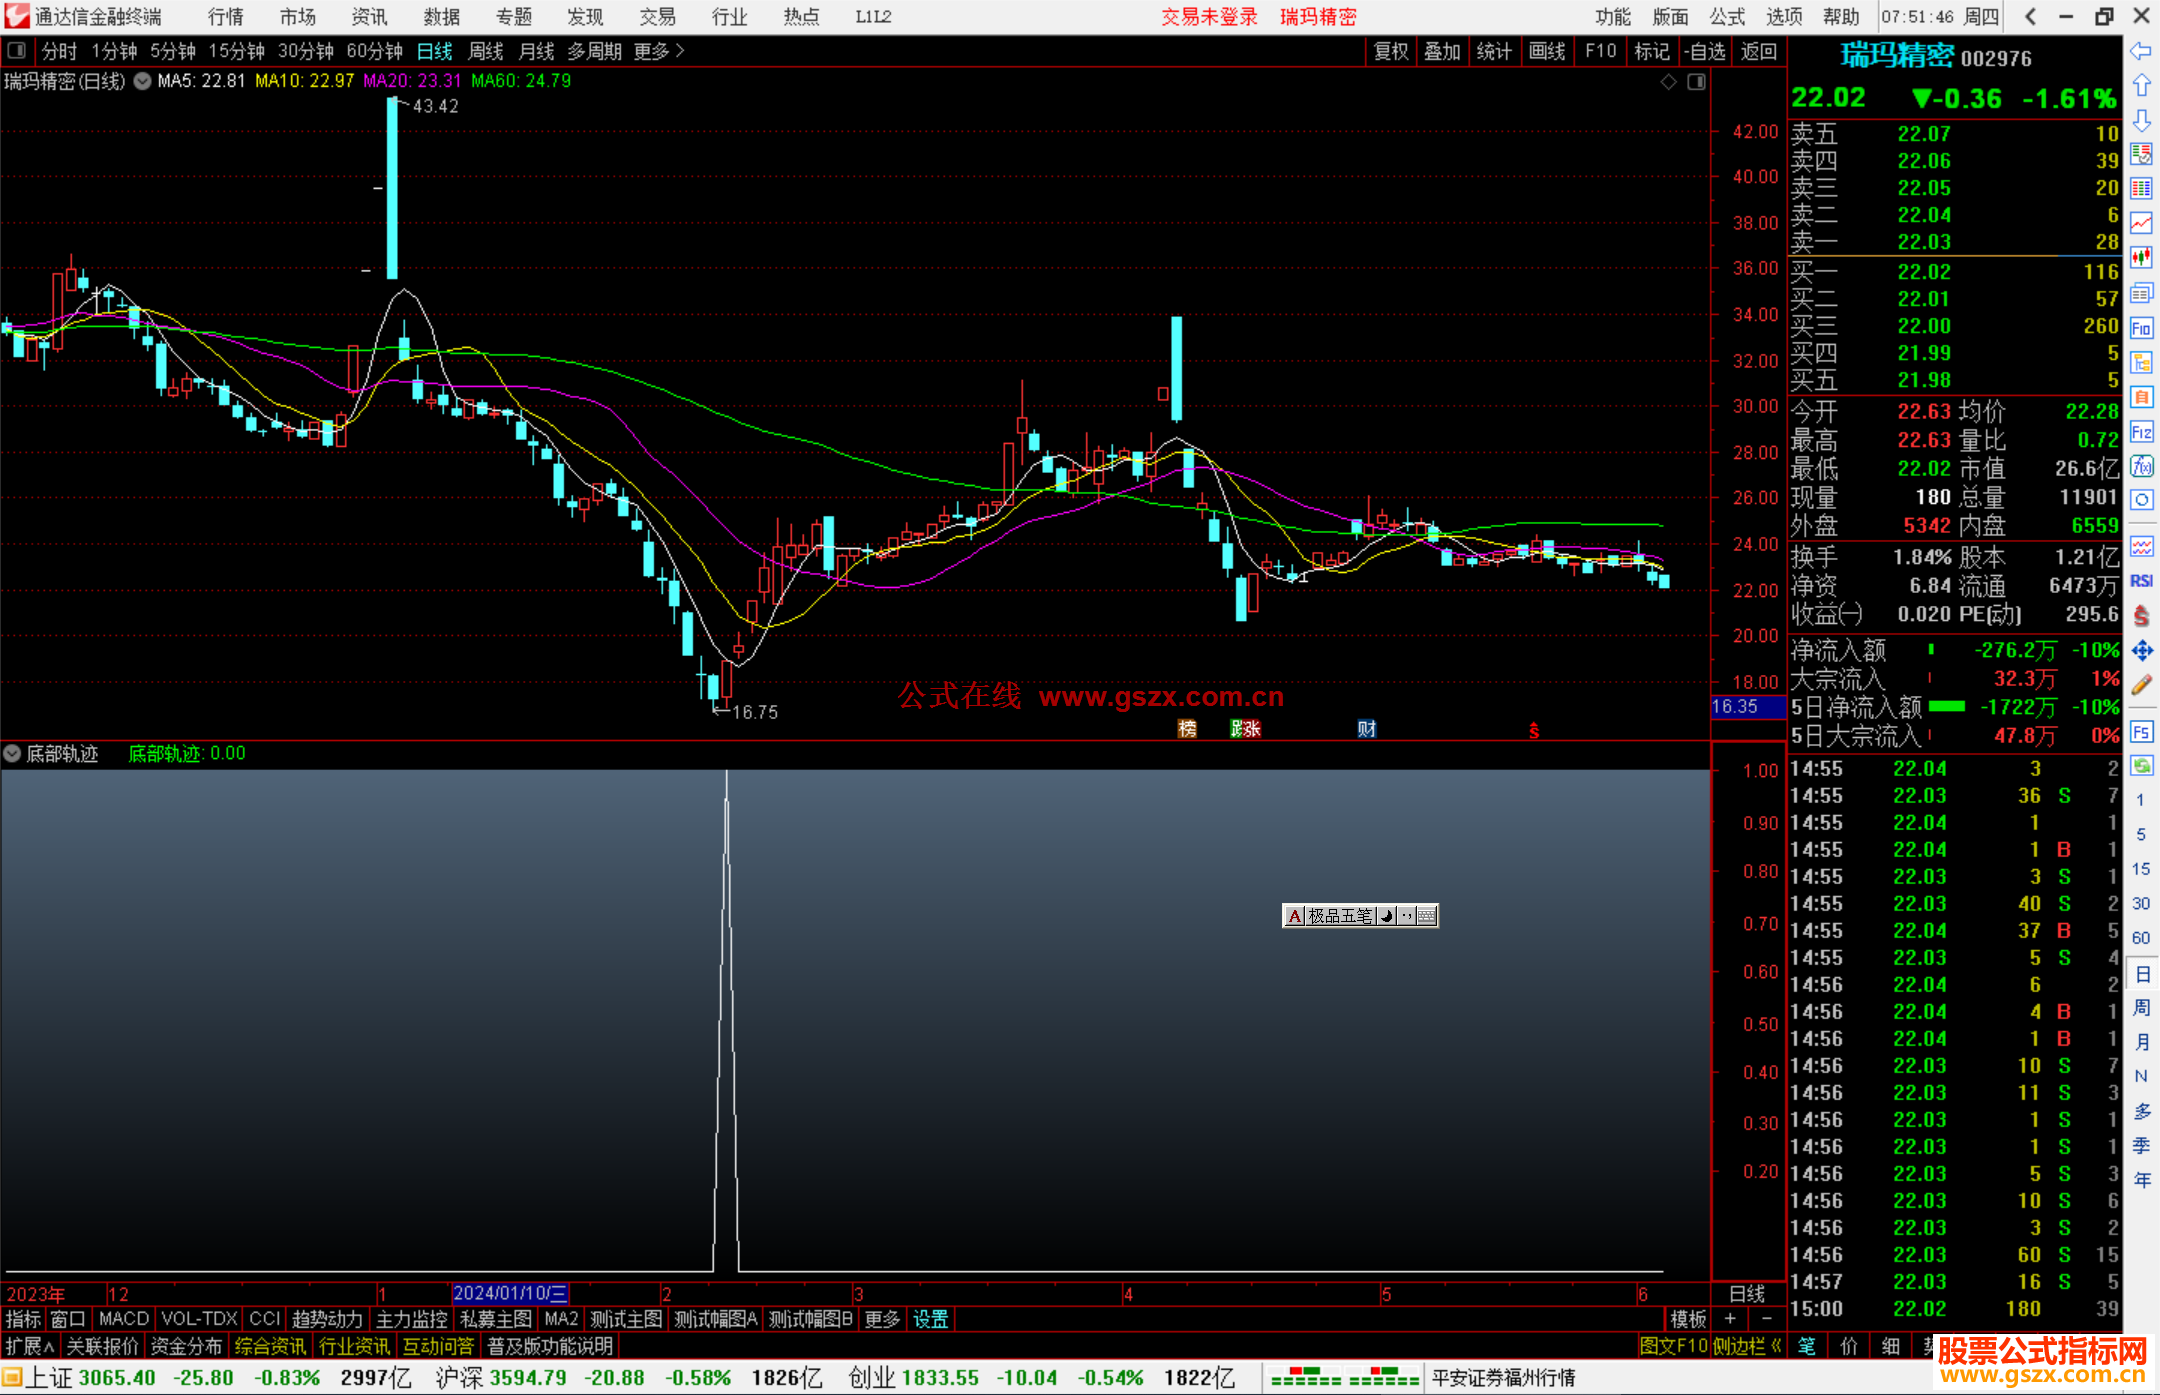Switch to the MACD indicator tab
This screenshot has width=2160, height=1395.
[124, 1319]
